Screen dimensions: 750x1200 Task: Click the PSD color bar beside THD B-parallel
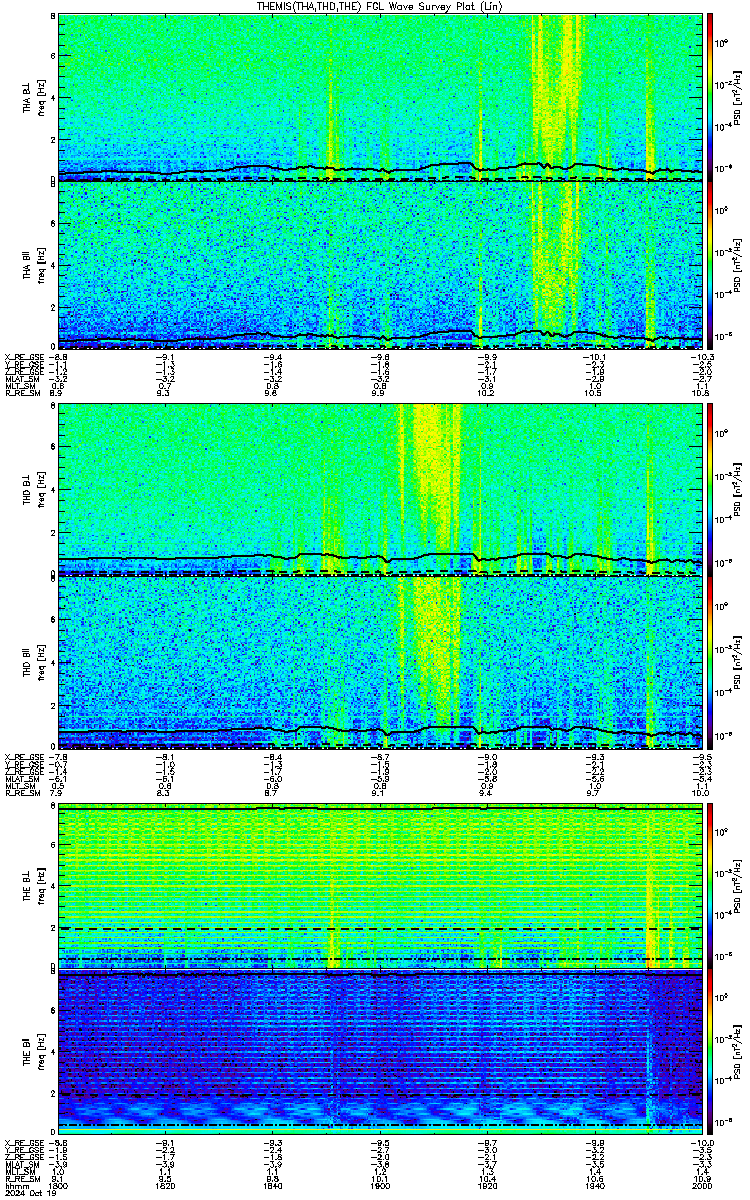(x=710, y=661)
